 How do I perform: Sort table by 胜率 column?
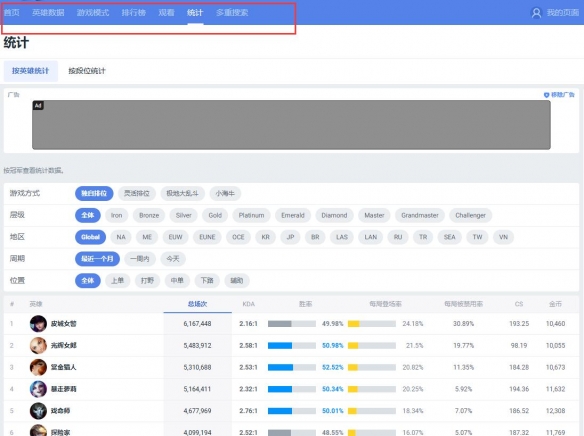click(305, 304)
